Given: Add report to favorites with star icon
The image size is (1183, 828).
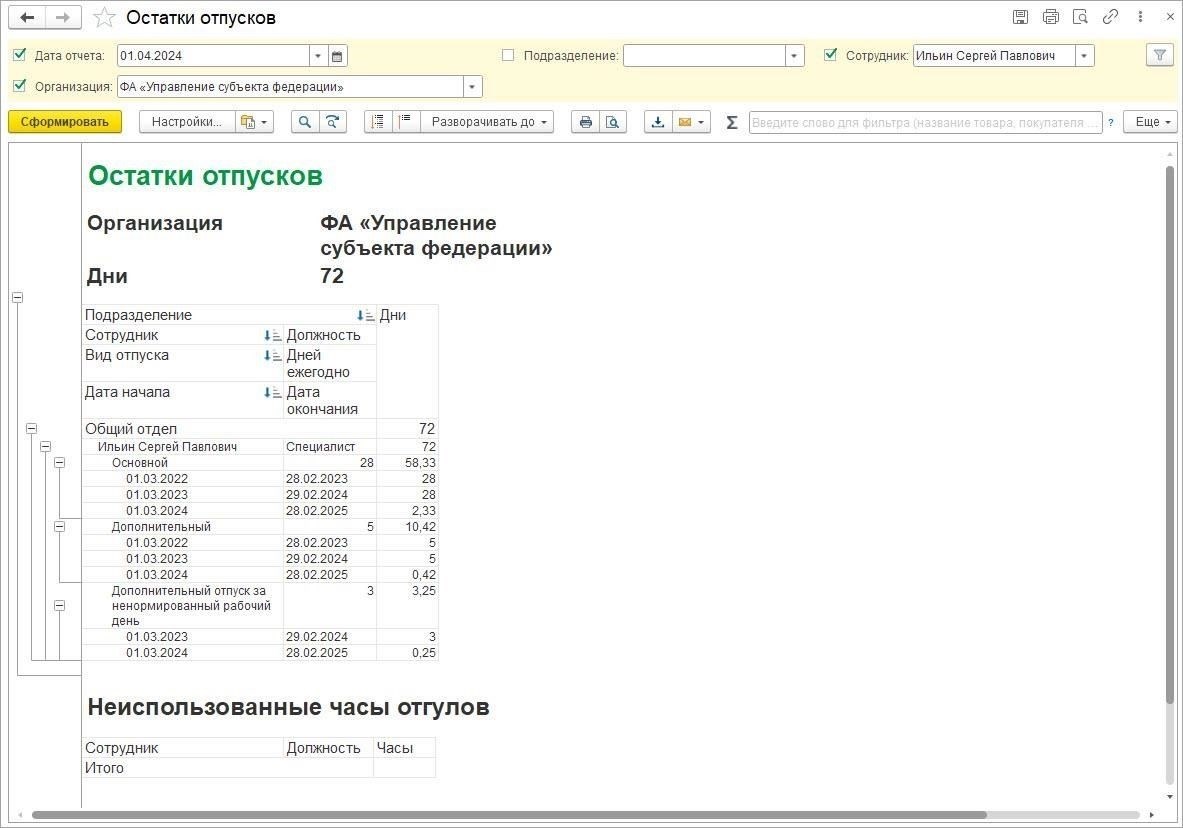Looking at the screenshot, I should (104, 18).
